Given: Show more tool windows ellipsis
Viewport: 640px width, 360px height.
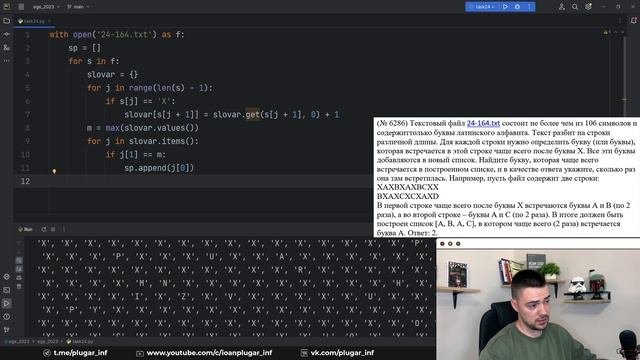Looking at the screenshot, I should click(7, 60).
